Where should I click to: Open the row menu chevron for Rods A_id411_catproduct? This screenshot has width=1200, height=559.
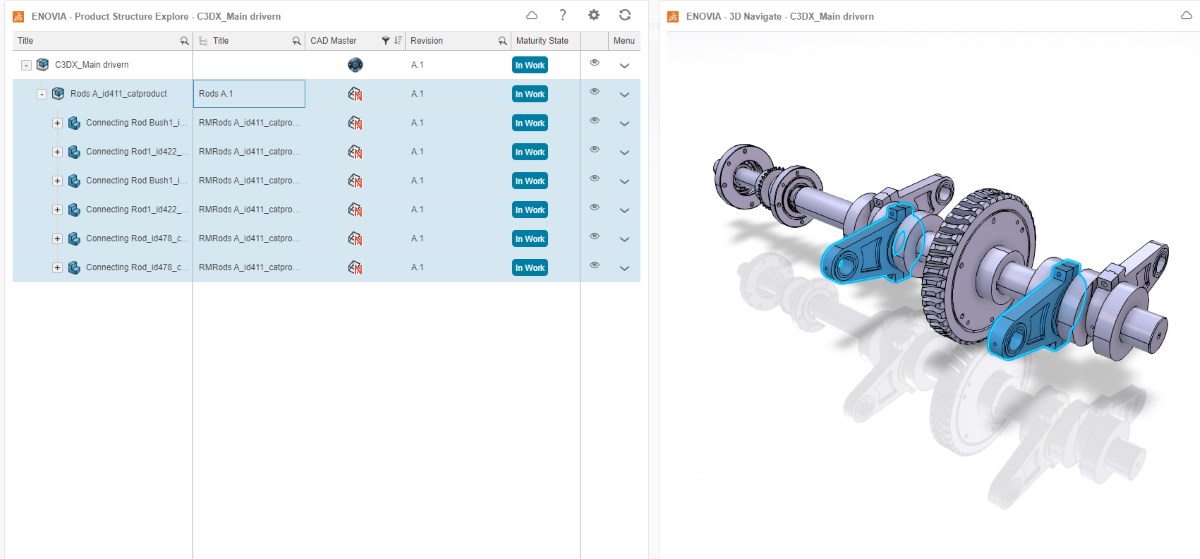[x=625, y=95]
